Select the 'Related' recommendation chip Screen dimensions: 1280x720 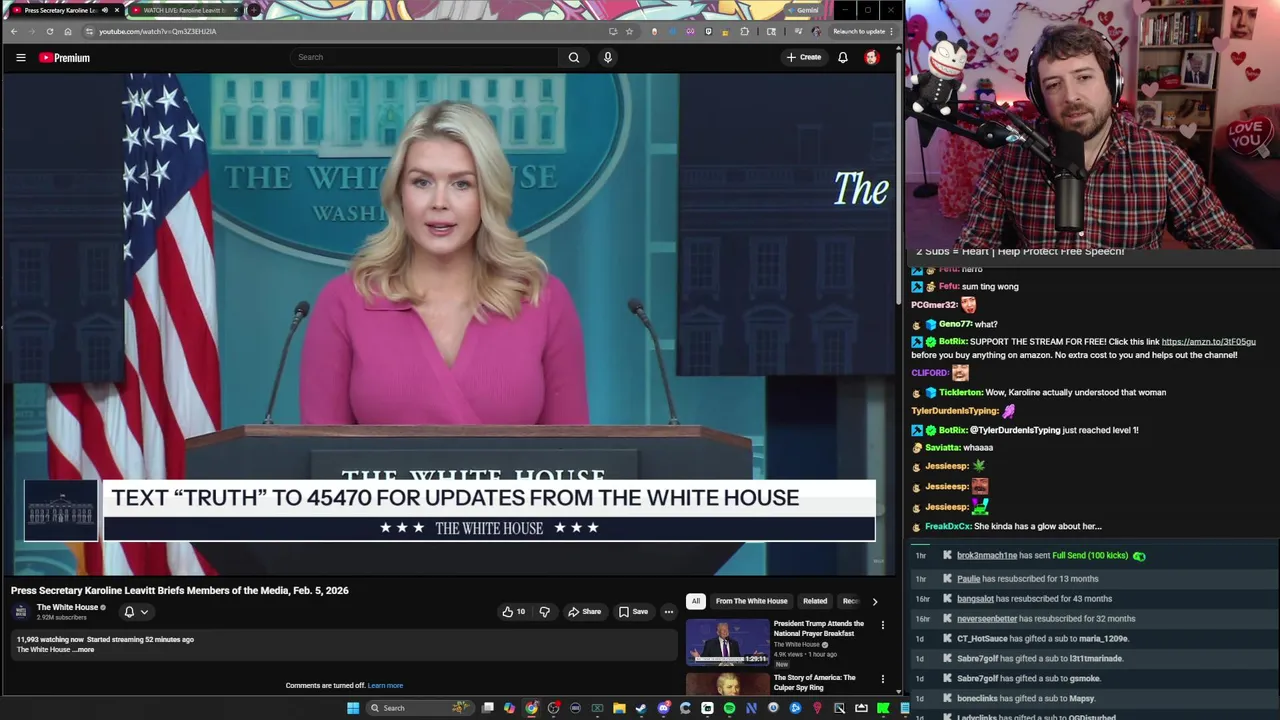tap(815, 601)
